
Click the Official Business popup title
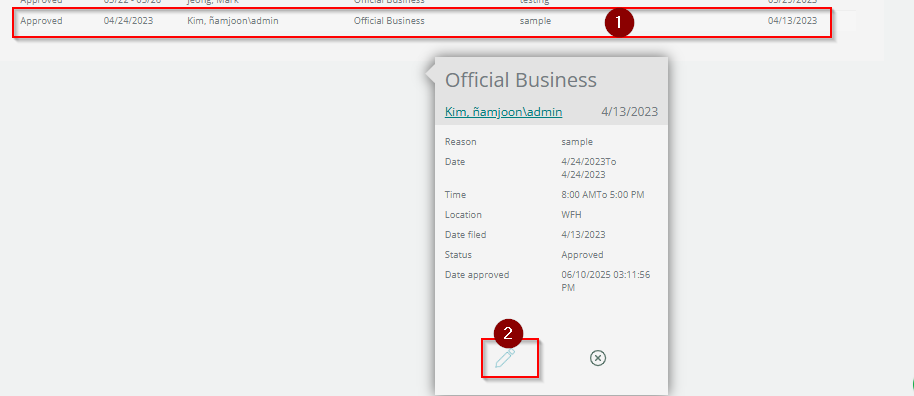point(521,80)
